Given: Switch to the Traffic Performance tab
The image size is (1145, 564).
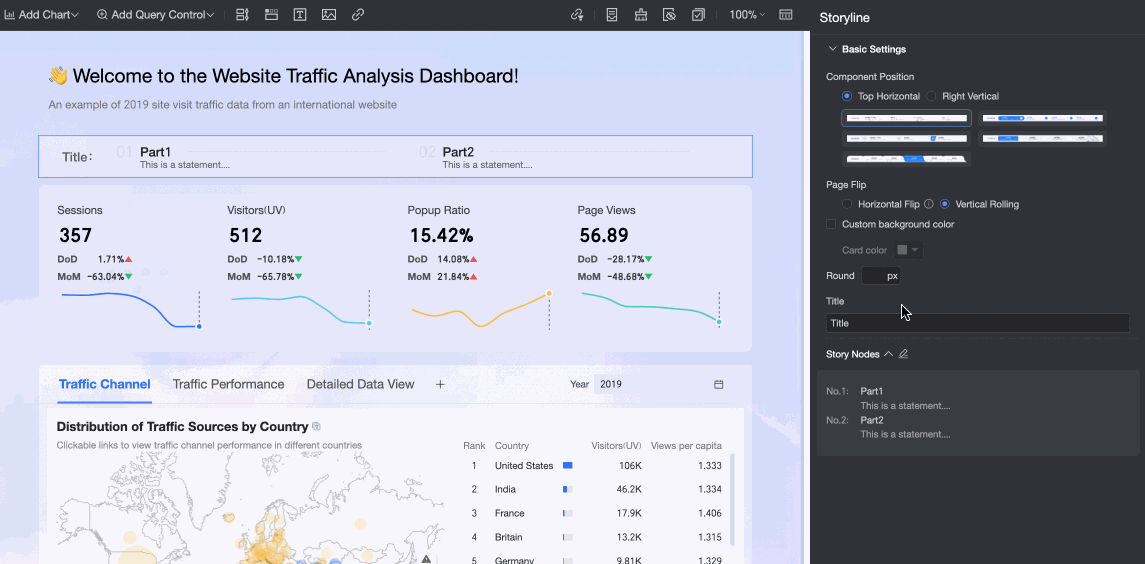Looking at the screenshot, I should [x=228, y=384].
